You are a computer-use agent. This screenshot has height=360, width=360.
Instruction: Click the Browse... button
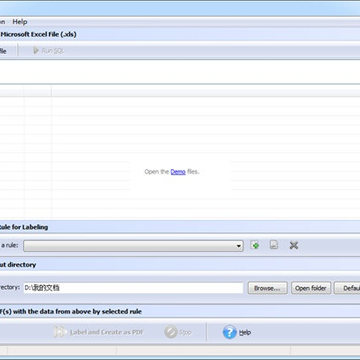[267, 288]
